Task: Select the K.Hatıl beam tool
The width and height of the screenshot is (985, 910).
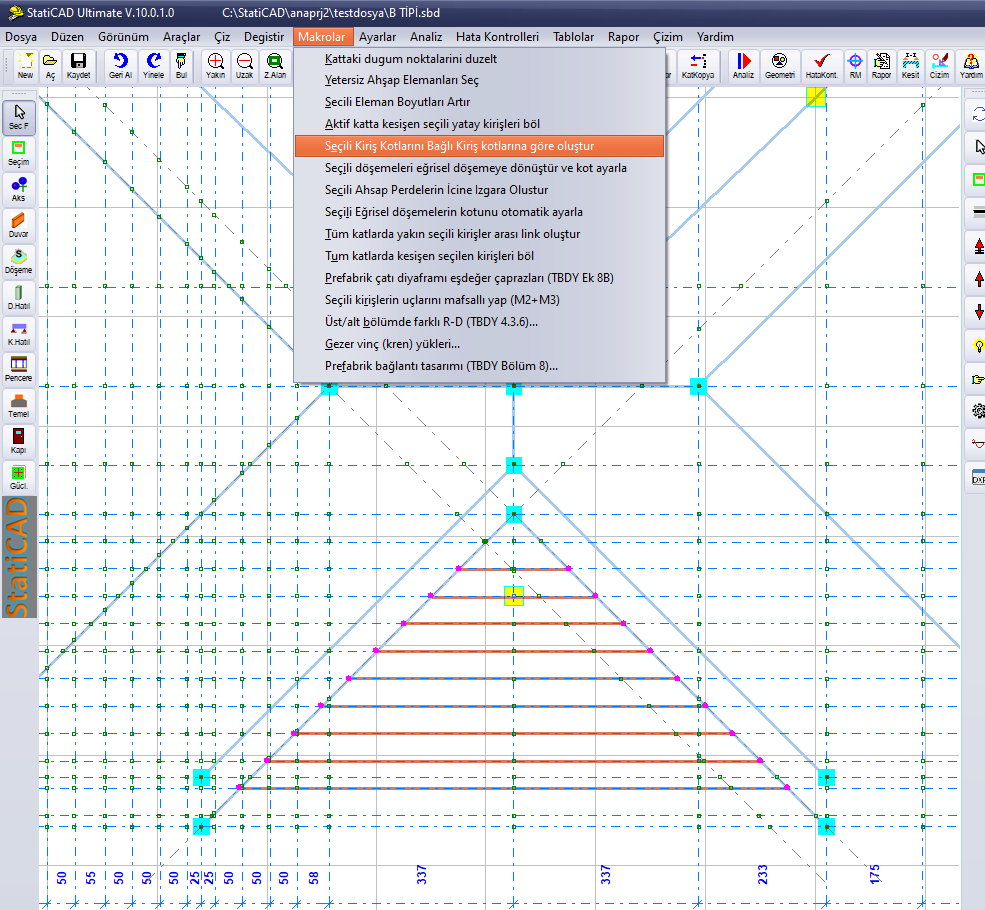Action: pyautogui.click(x=19, y=333)
